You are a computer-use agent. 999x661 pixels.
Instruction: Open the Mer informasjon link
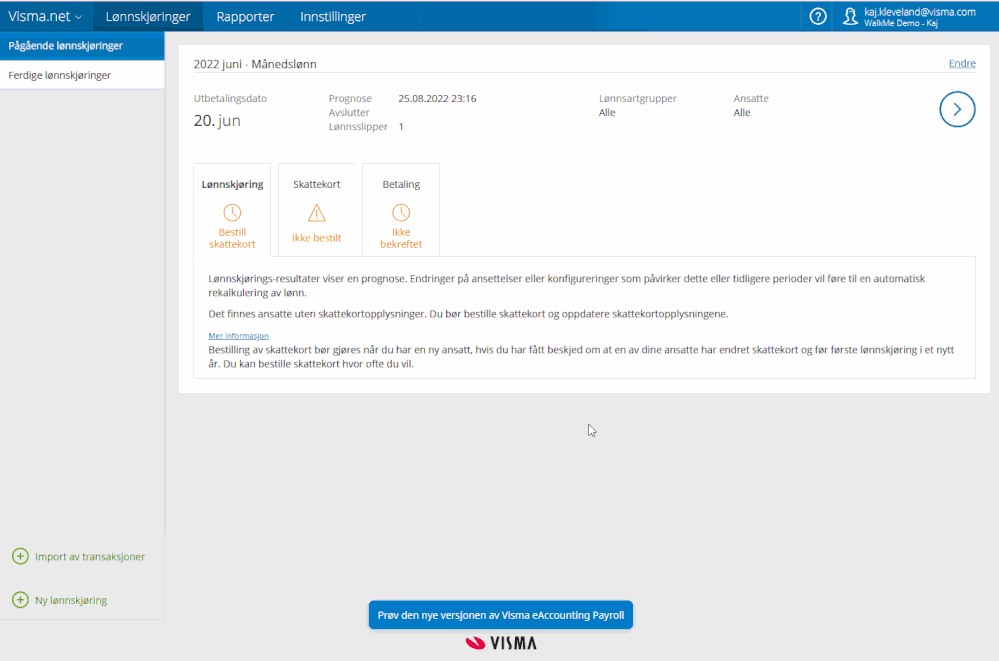[238, 335]
